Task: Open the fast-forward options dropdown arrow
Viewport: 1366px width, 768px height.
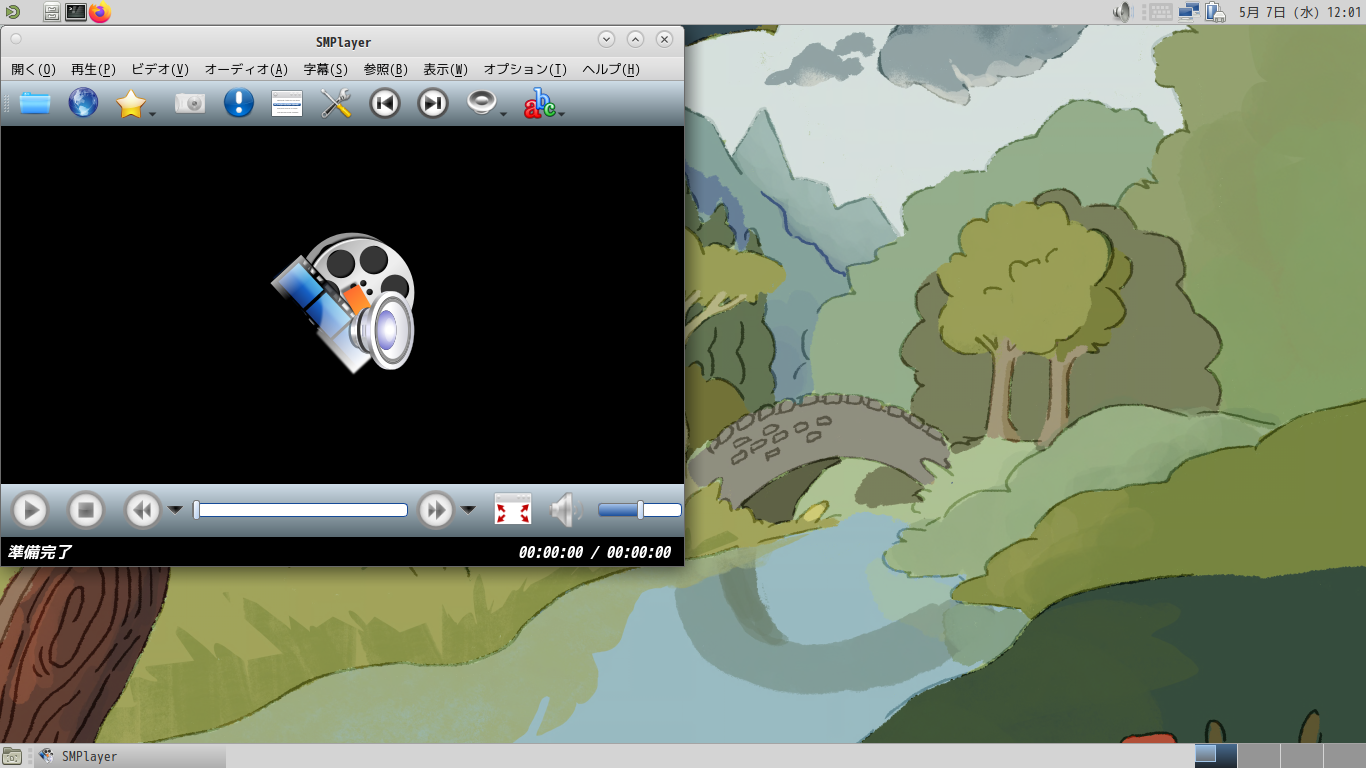Action: point(468,510)
